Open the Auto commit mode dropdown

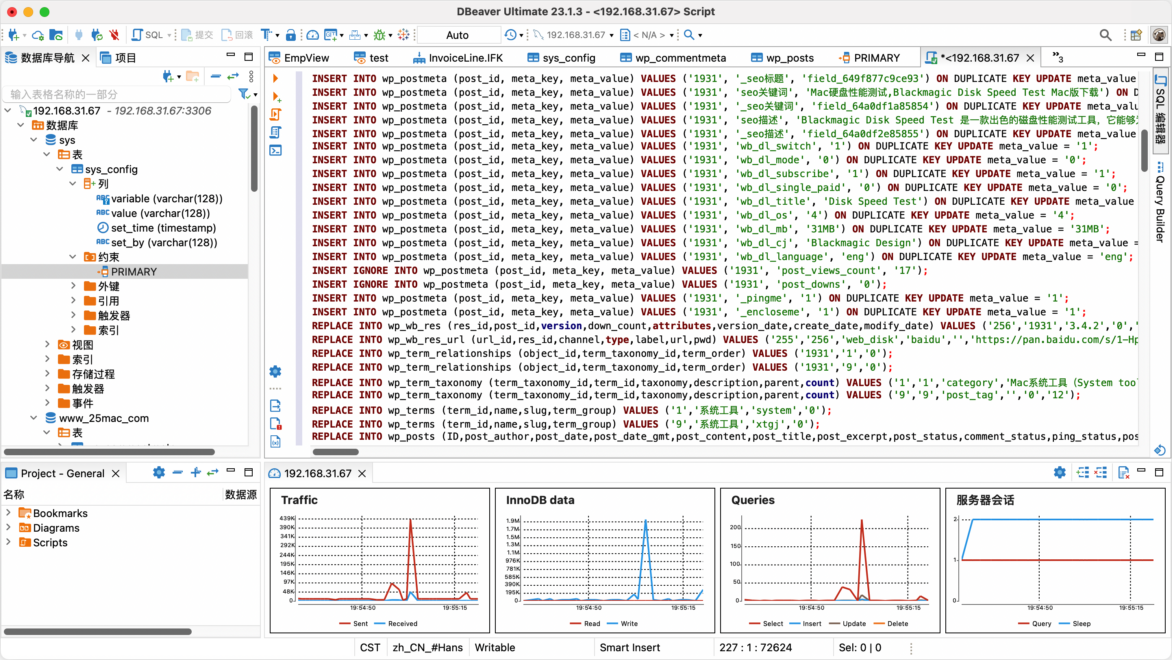[457, 35]
